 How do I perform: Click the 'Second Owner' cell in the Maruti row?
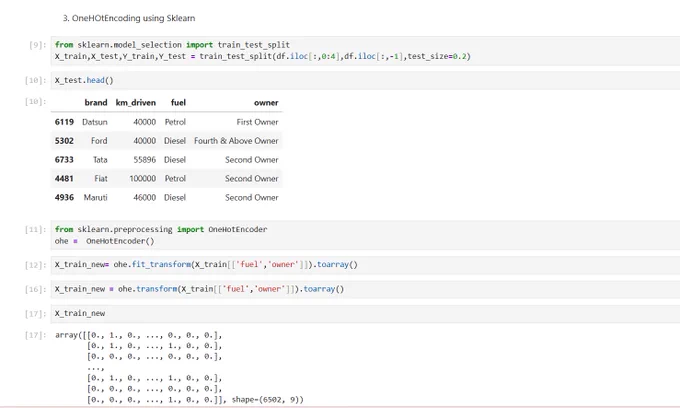click(x=252, y=198)
